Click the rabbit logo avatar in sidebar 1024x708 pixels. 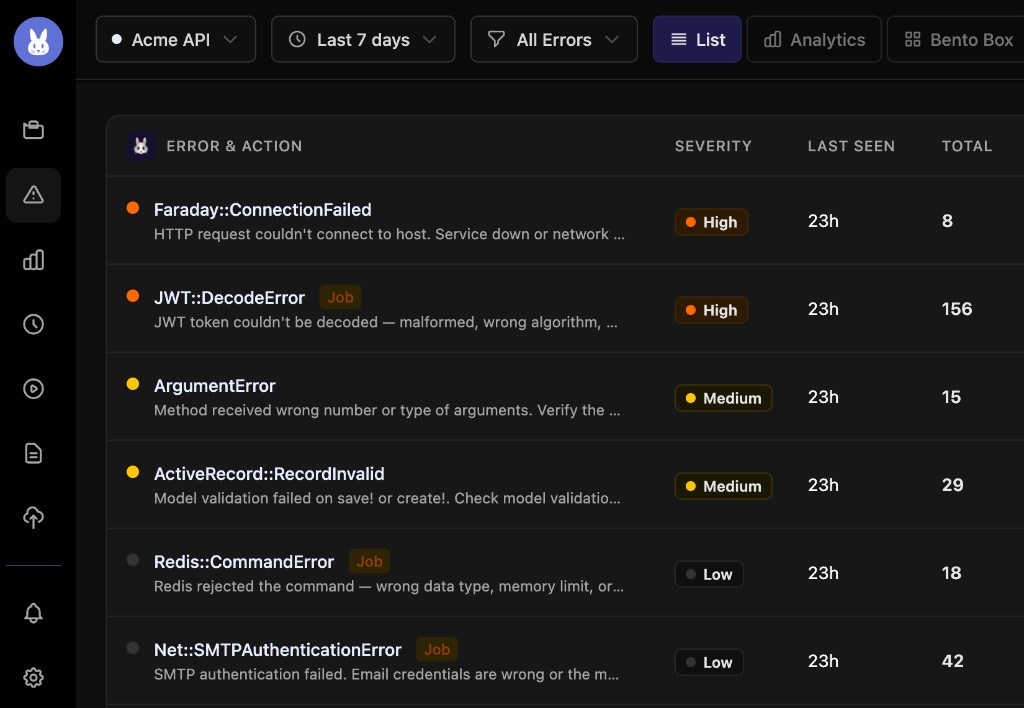point(39,41)
